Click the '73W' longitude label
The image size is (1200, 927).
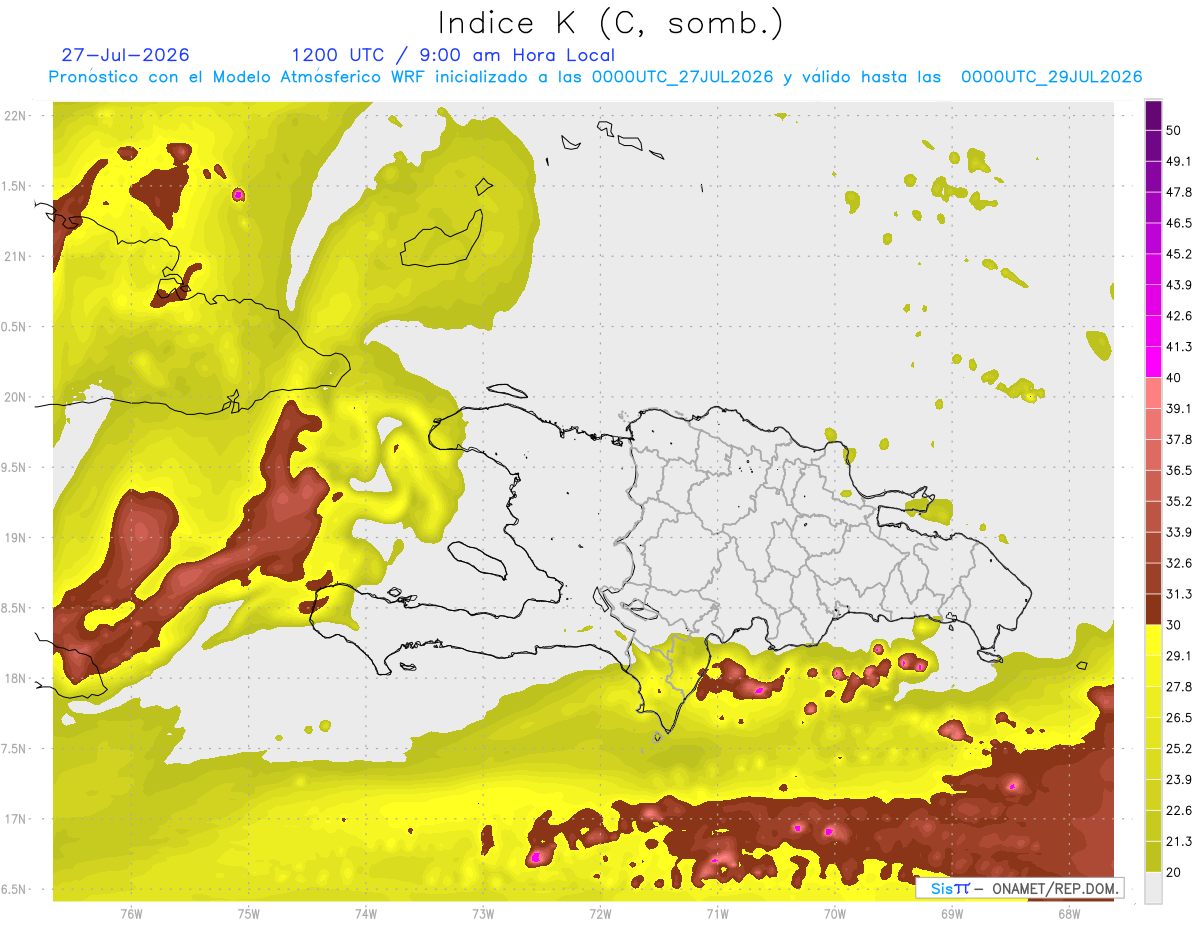(x=483, y=913)
